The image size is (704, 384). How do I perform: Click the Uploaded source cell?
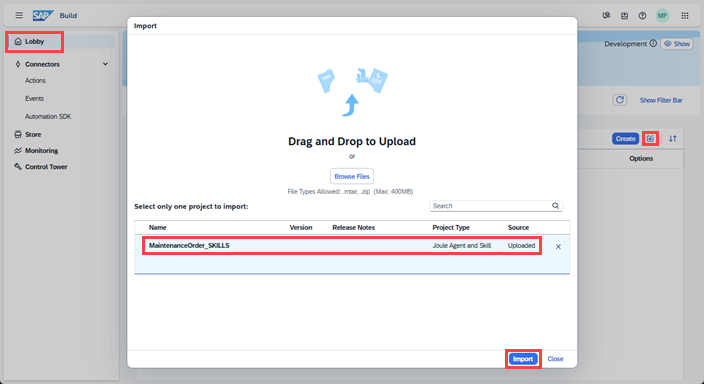(521, 246)
